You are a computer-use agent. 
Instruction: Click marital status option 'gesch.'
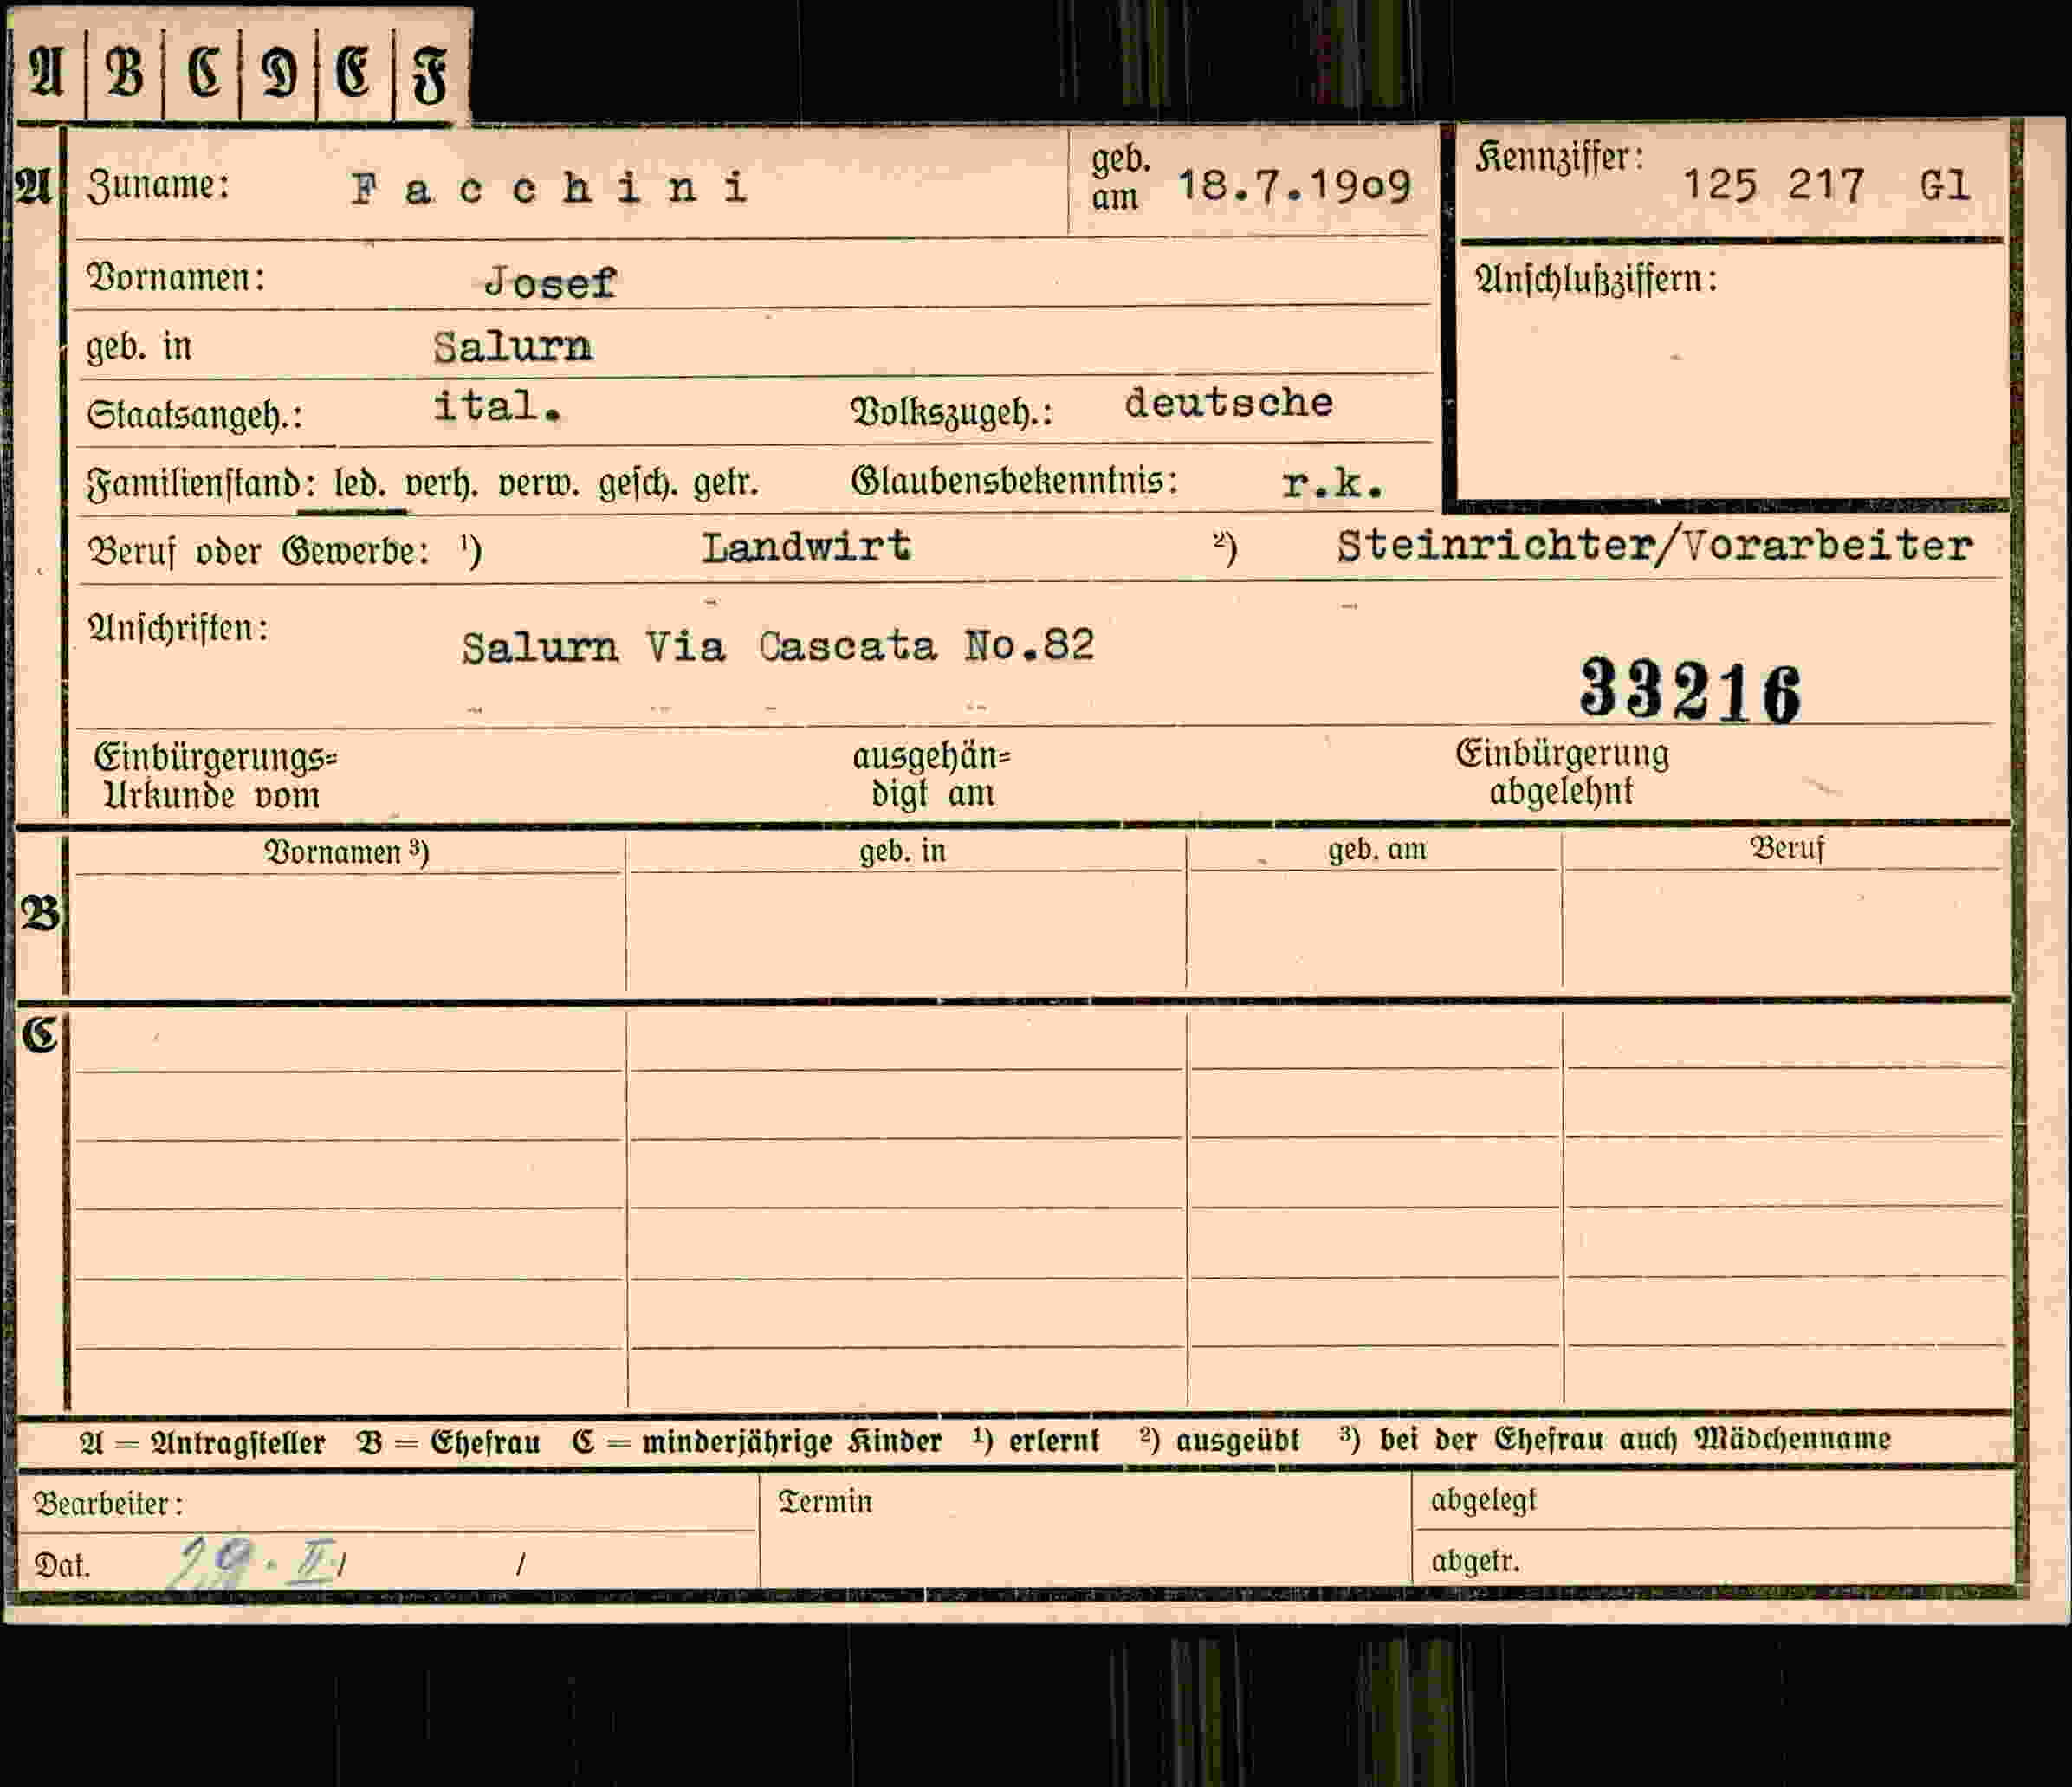(637, 485)
